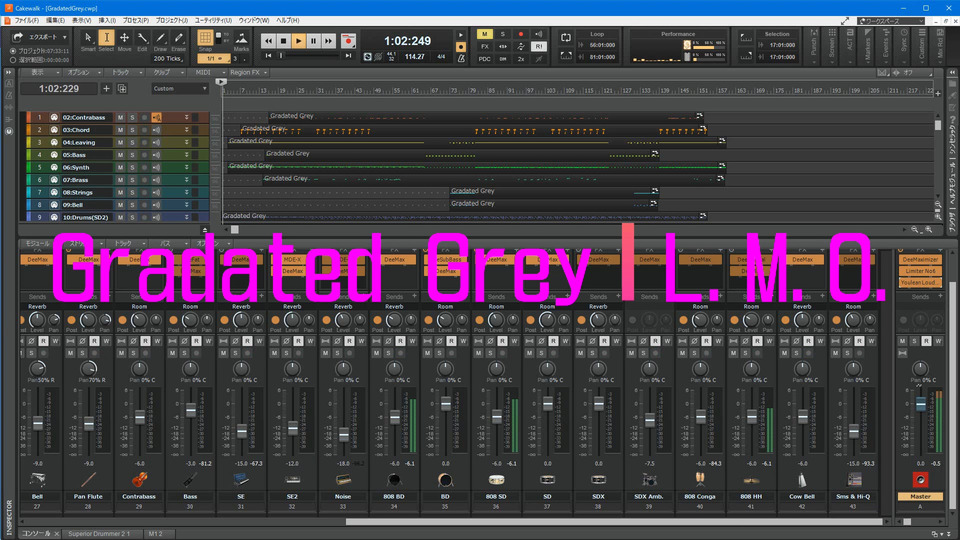This screenshot has width=960, height=540.
Task: Click the 114.27 tempo field
Action: coord(414,56)
